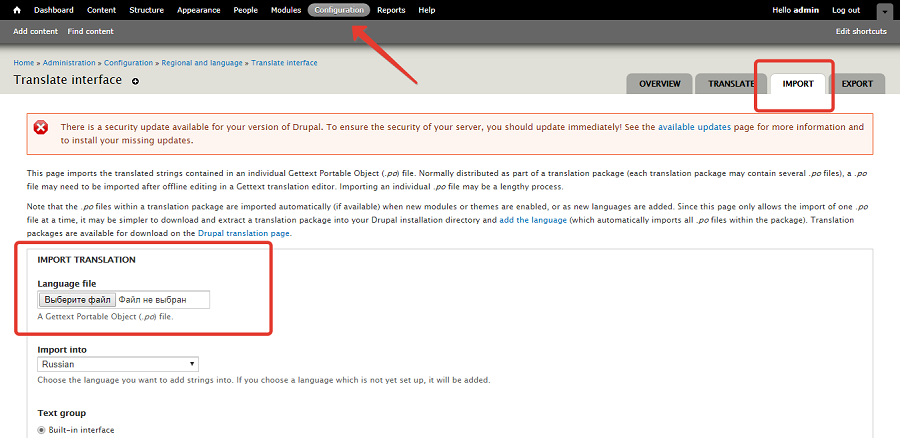This screenshot has width=900, height=438.
Task: Click the Файл не выбран text
Action: tap(153, 300)
